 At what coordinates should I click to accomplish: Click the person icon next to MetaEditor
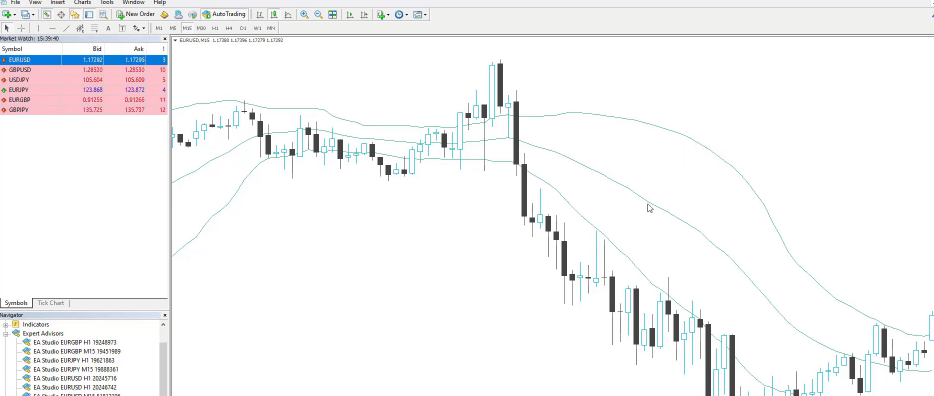point(178,14)
